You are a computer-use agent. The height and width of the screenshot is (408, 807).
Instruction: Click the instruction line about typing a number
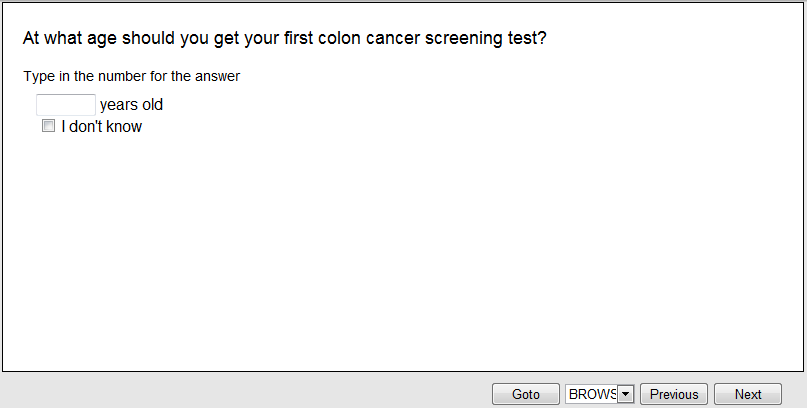[x=131, y=75]
